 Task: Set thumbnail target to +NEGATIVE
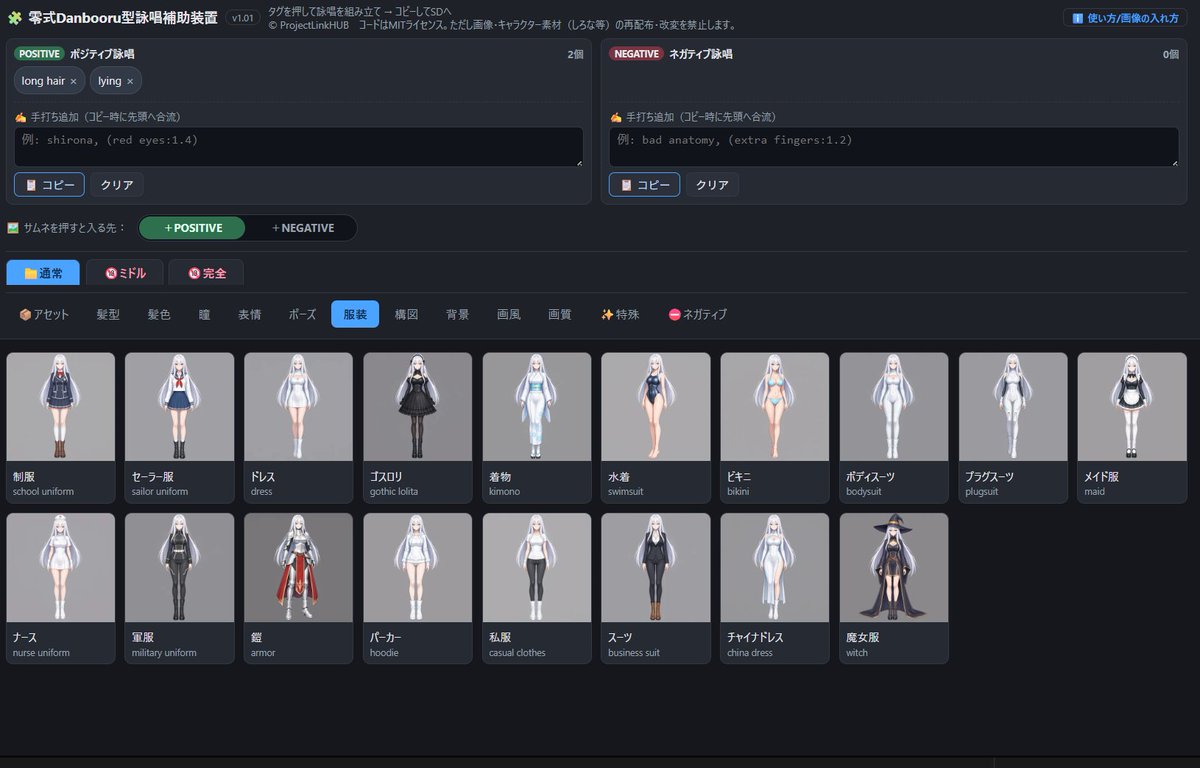pos(303,228)
